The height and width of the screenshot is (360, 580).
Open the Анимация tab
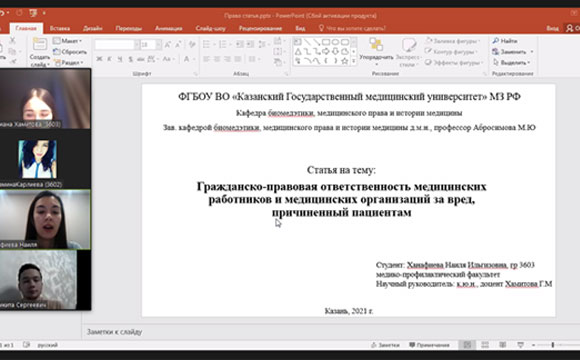click(x=168, y=28)
